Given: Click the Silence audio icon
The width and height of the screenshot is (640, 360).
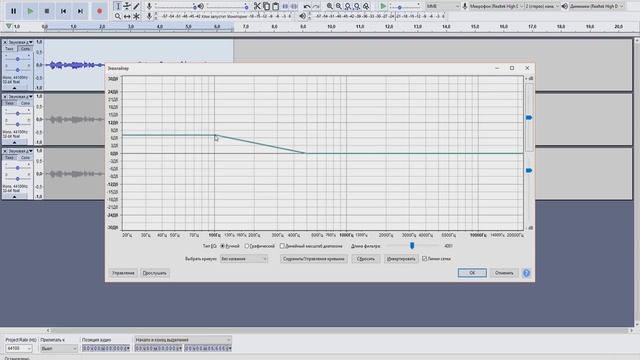Looking at the screenshot, I should point(294,6).
